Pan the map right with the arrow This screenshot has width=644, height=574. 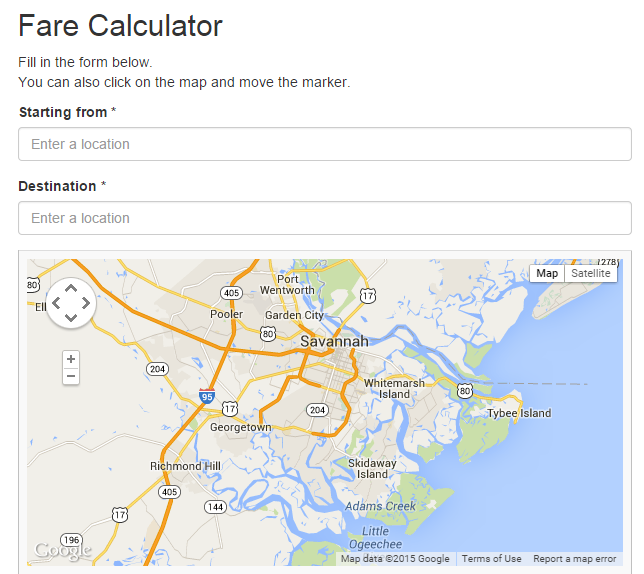point(86,303)
